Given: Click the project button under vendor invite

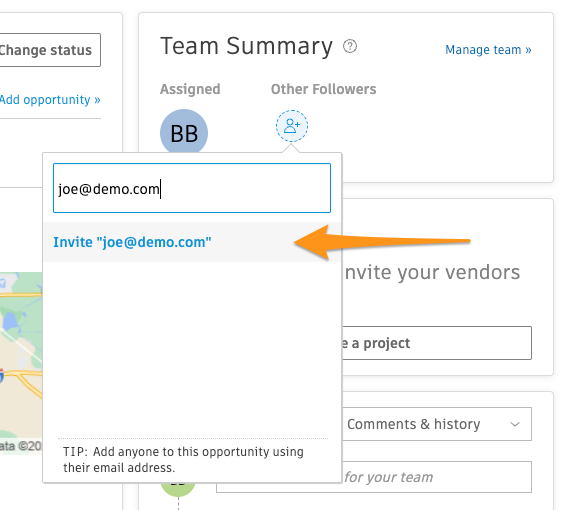Looking at the screenshot, I should (436, 343).
